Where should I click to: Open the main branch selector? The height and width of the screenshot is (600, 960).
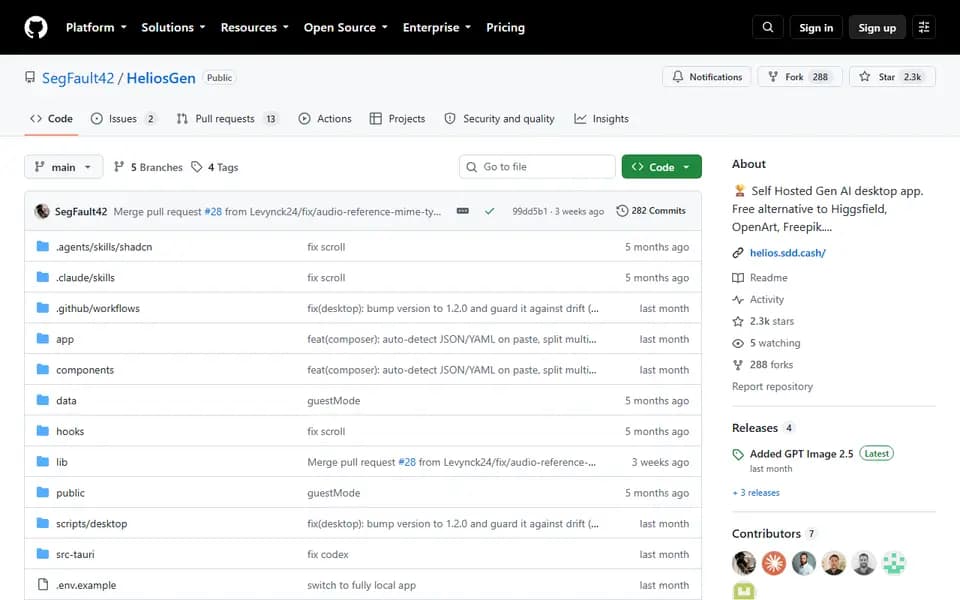click(64, 167)
